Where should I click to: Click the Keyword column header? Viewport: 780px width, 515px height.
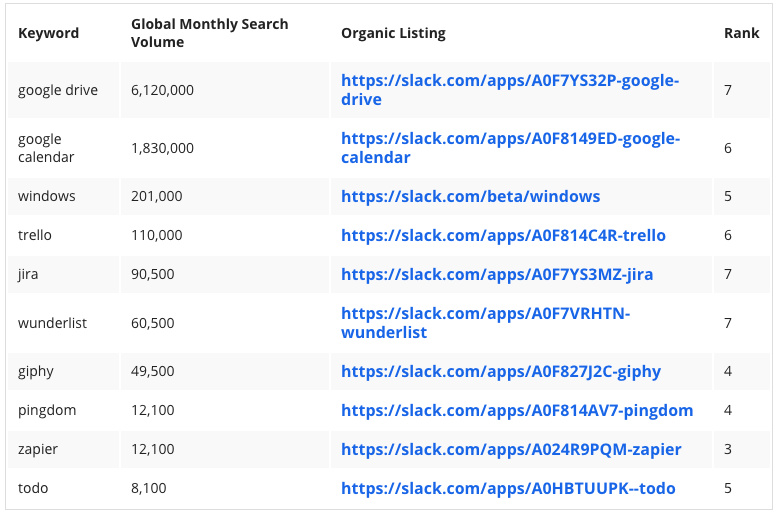[48, 33]
